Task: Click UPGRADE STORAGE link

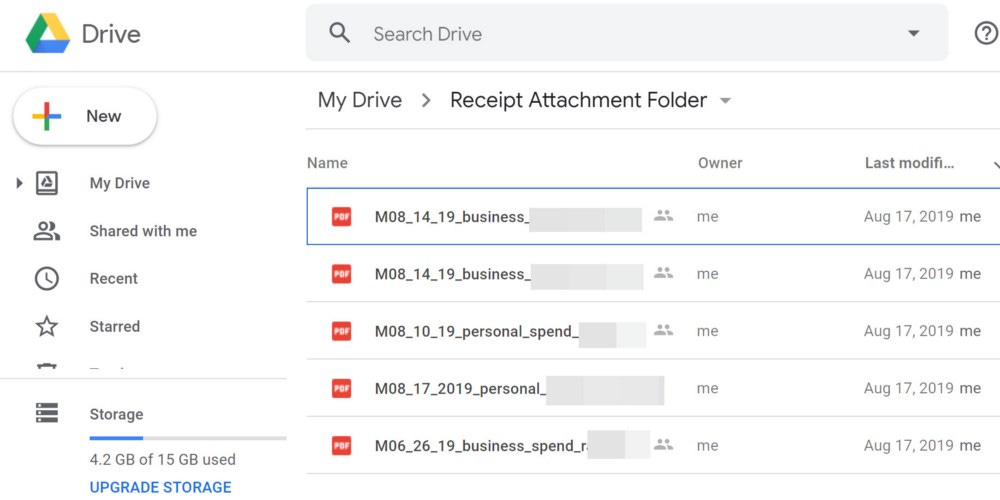Action: tap(160, 487)
